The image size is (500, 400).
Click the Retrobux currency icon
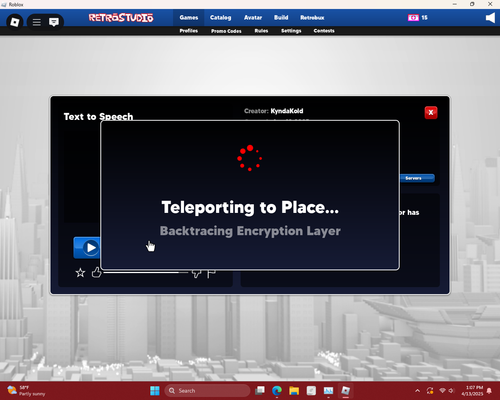coord(413,18)
